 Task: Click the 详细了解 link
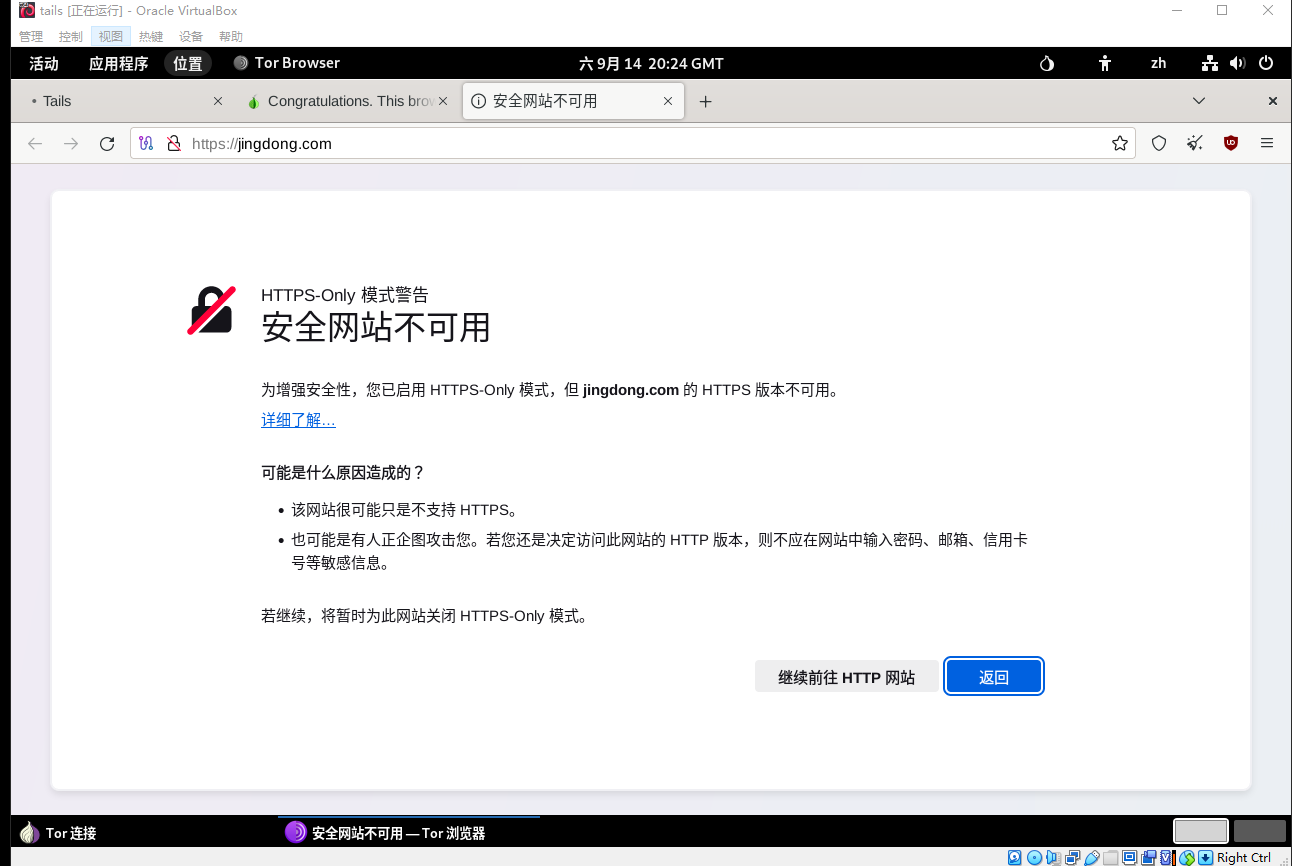(x=298, y=420)
